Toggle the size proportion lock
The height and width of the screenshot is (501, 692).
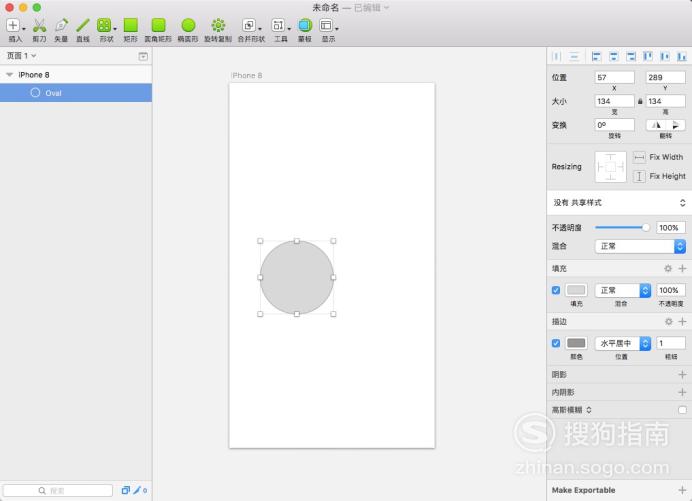click(640, 102)
